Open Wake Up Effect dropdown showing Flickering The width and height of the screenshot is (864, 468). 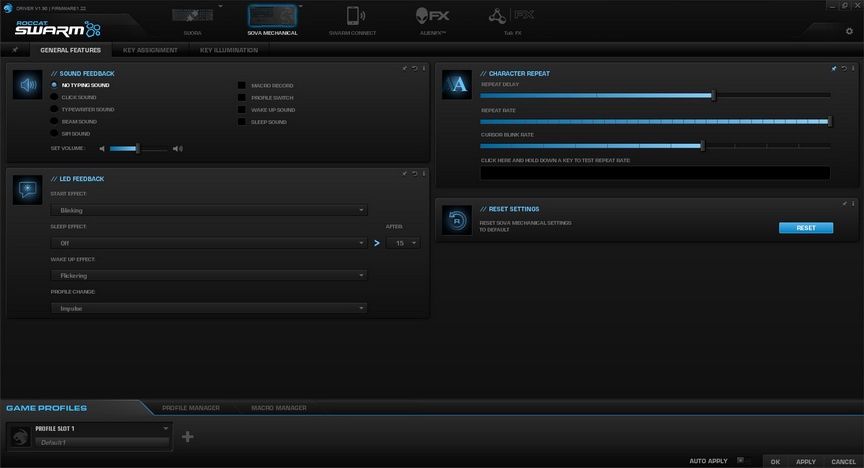pyautogui.click(x=209, y=276)
